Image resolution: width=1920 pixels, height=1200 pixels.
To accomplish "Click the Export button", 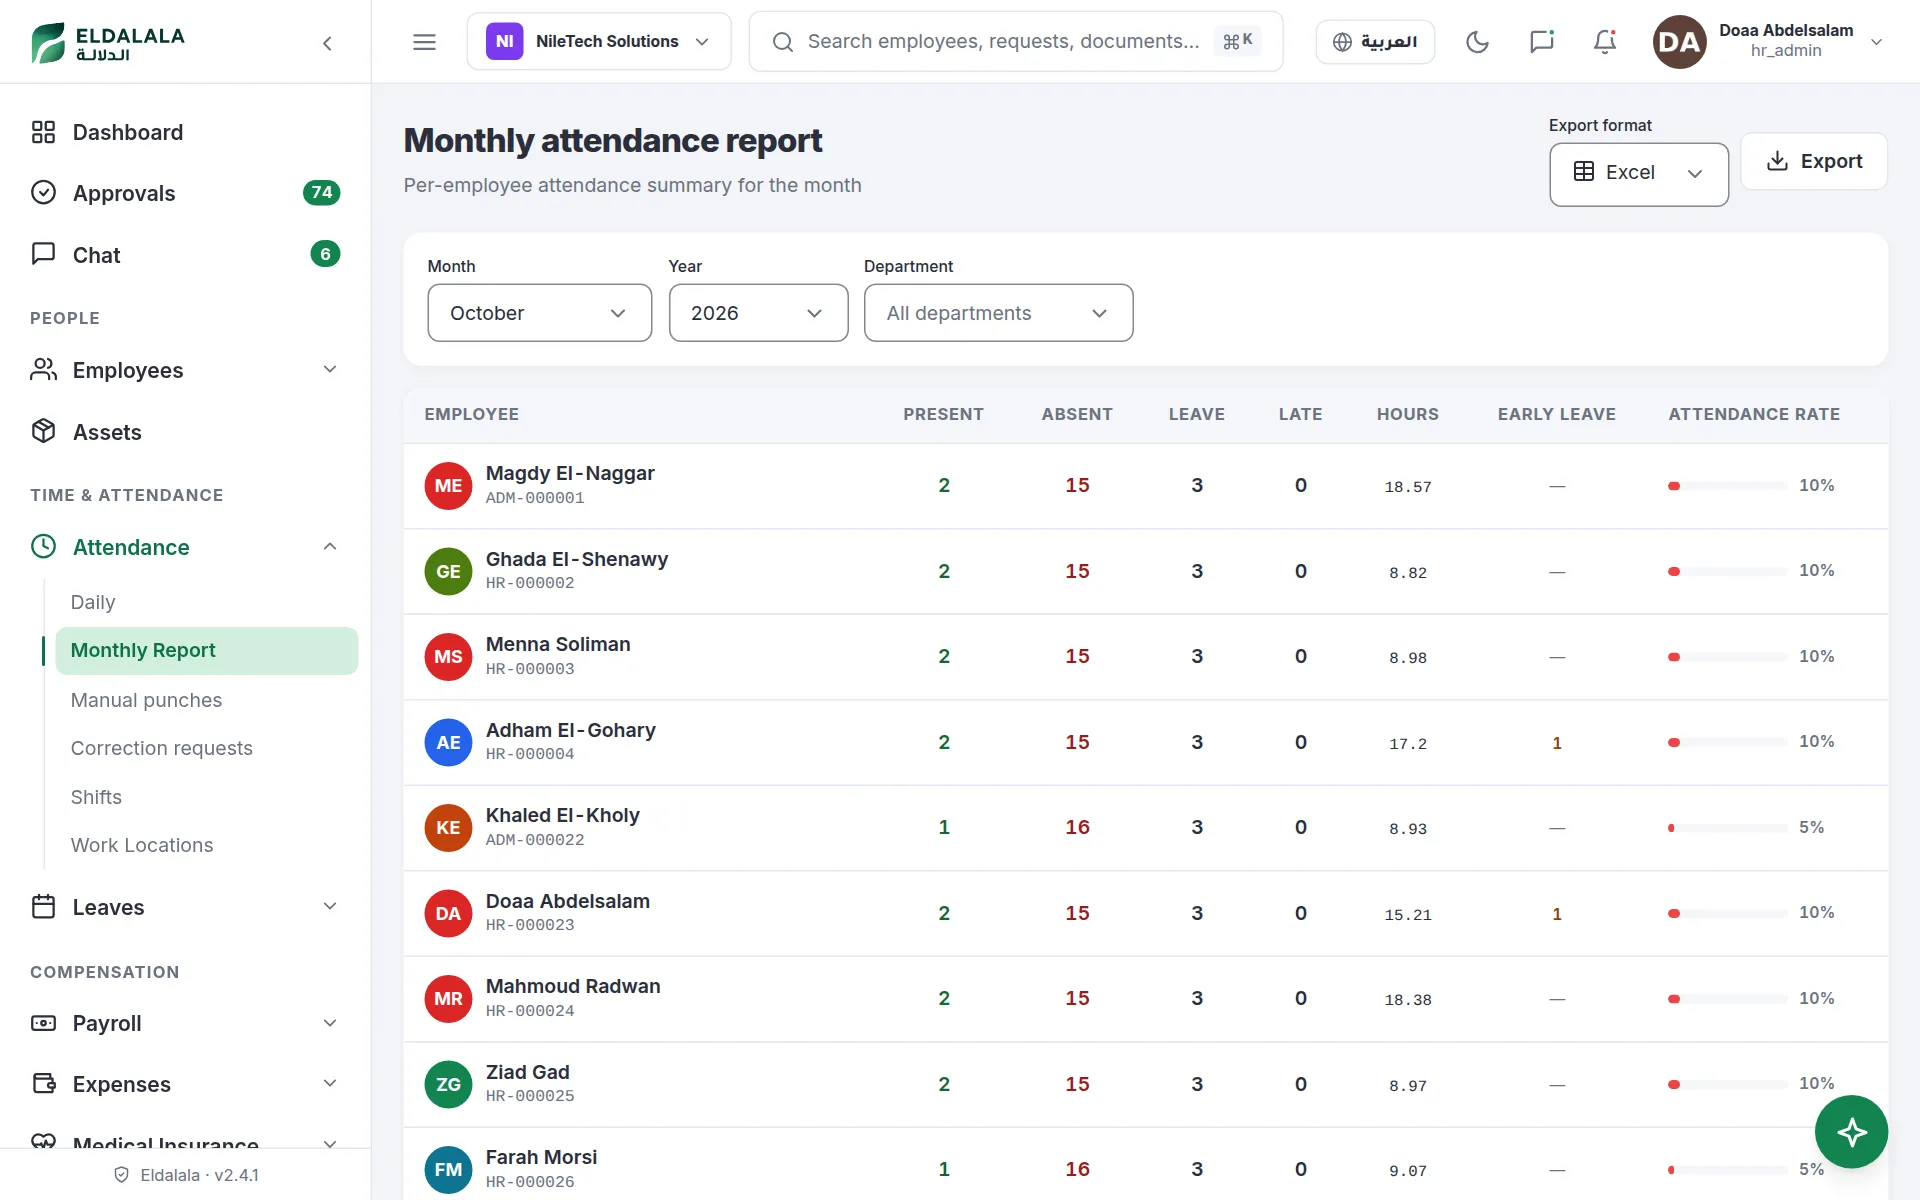I will (x=1813, y=161).
